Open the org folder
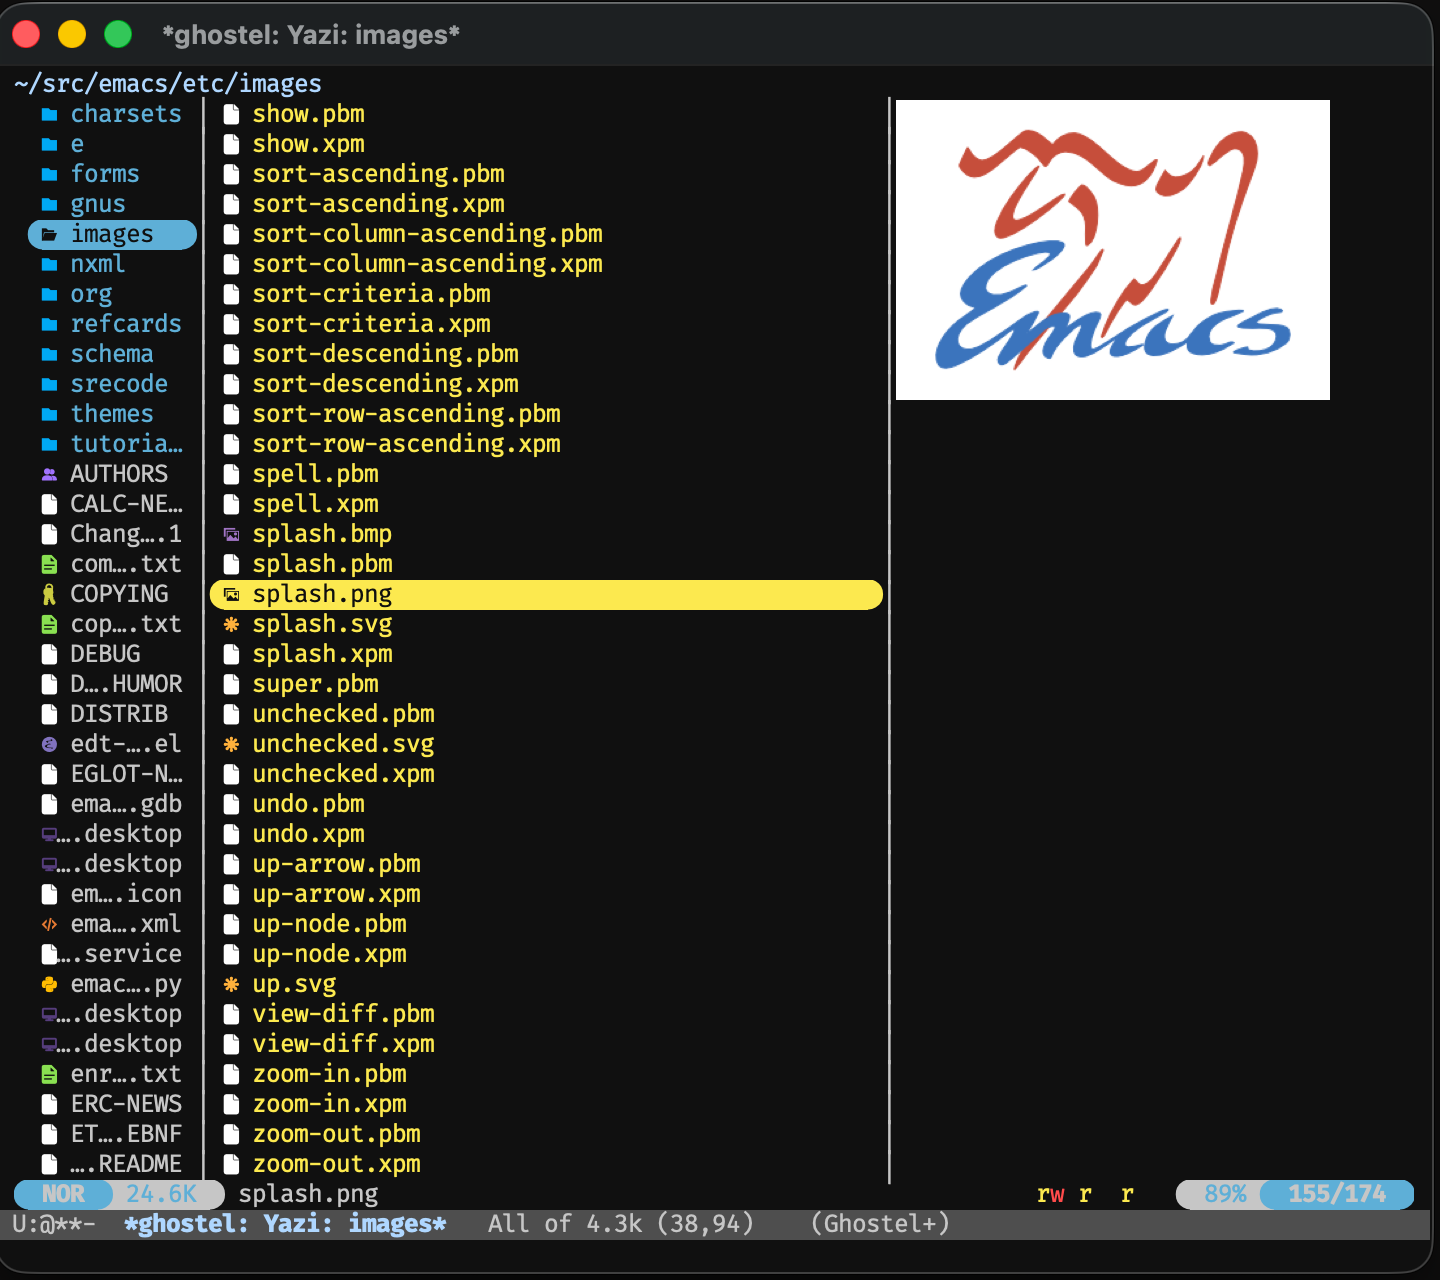The image size is (1440, 1280). (91, 294)
